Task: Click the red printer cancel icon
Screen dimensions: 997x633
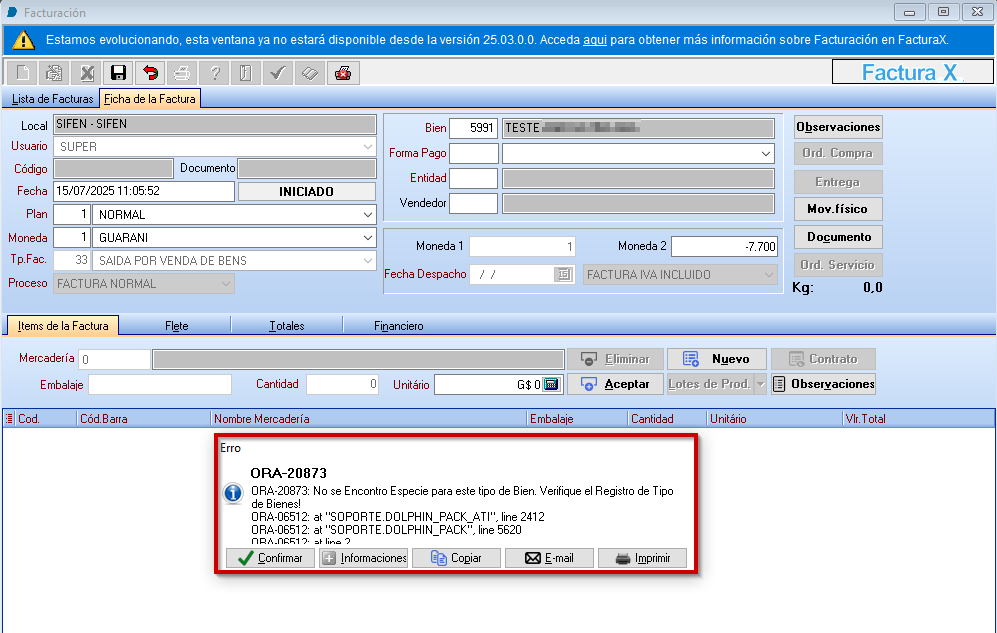Action: (x=343, y=73)
